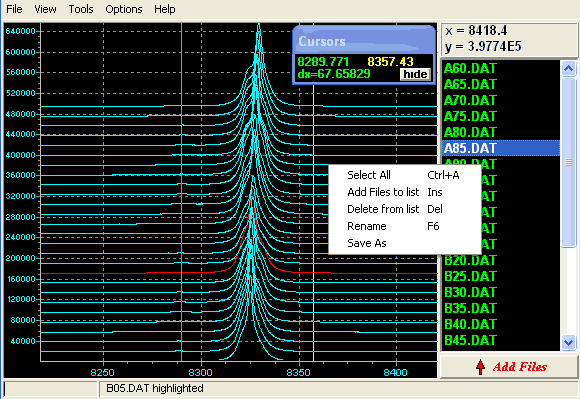The width and height of the screenshot is (580, 399).
Task: Hide the Cursors panel
Action: 415,74
